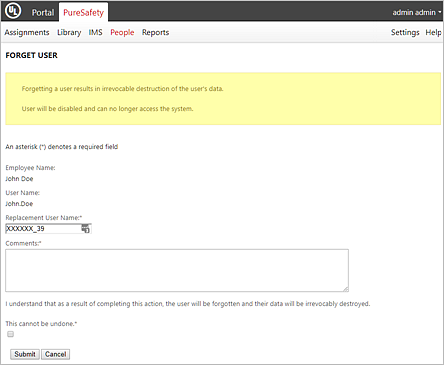Screen dimensions: 444x365
Task: Click inside the Comments text area
Action: tap(177, 270)
